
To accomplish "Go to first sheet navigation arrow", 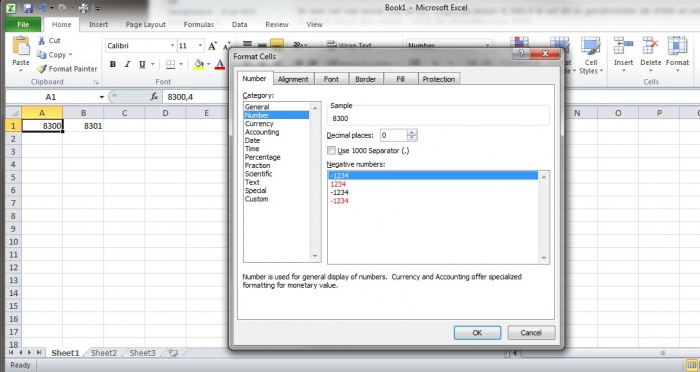I will tap(11, 353).
